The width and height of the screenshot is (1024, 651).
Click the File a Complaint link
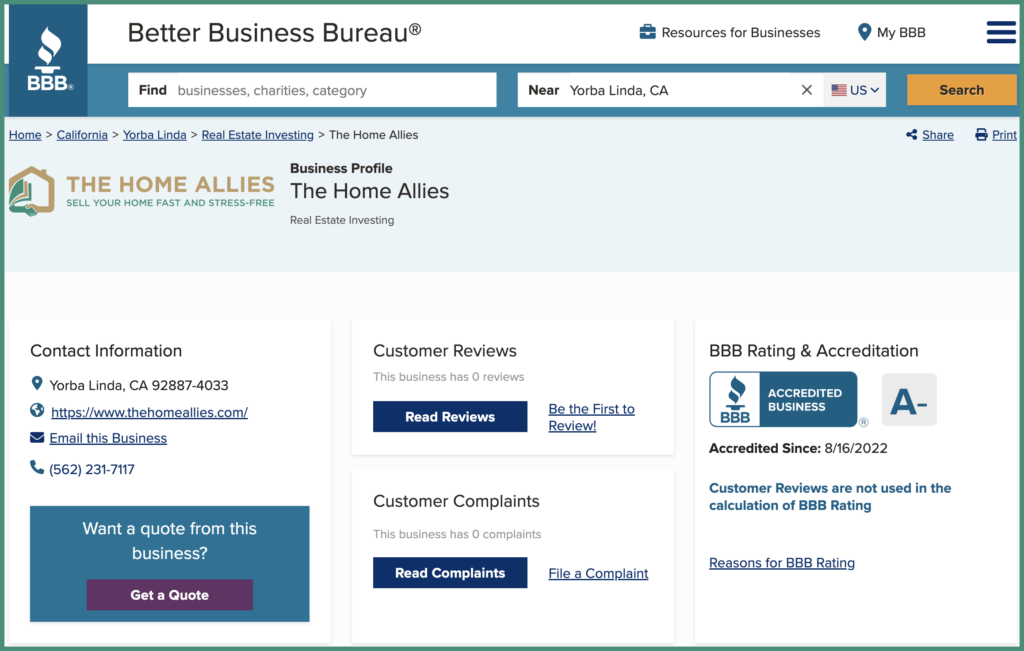[598, 573]
